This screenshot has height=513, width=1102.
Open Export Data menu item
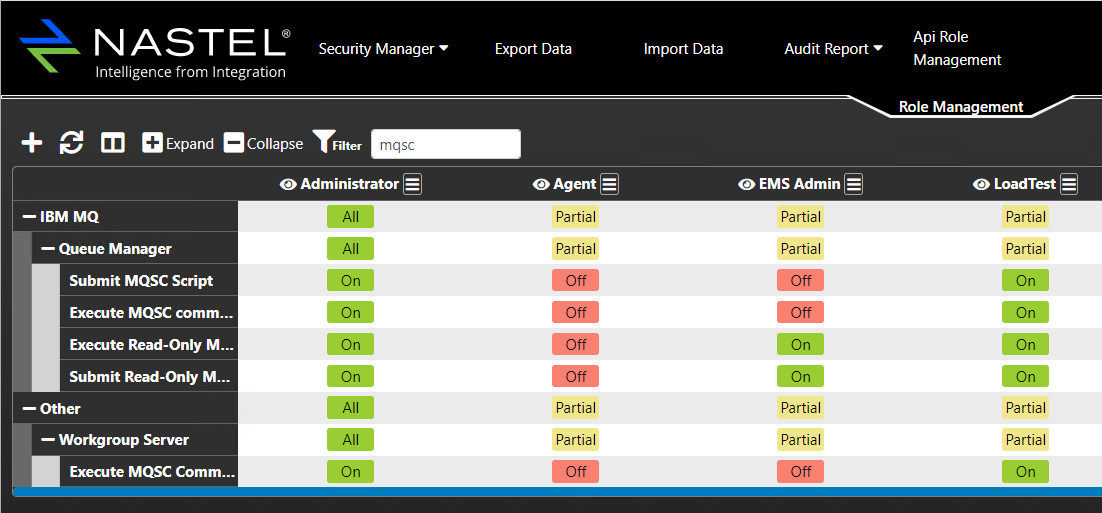(x=533, y=49)
